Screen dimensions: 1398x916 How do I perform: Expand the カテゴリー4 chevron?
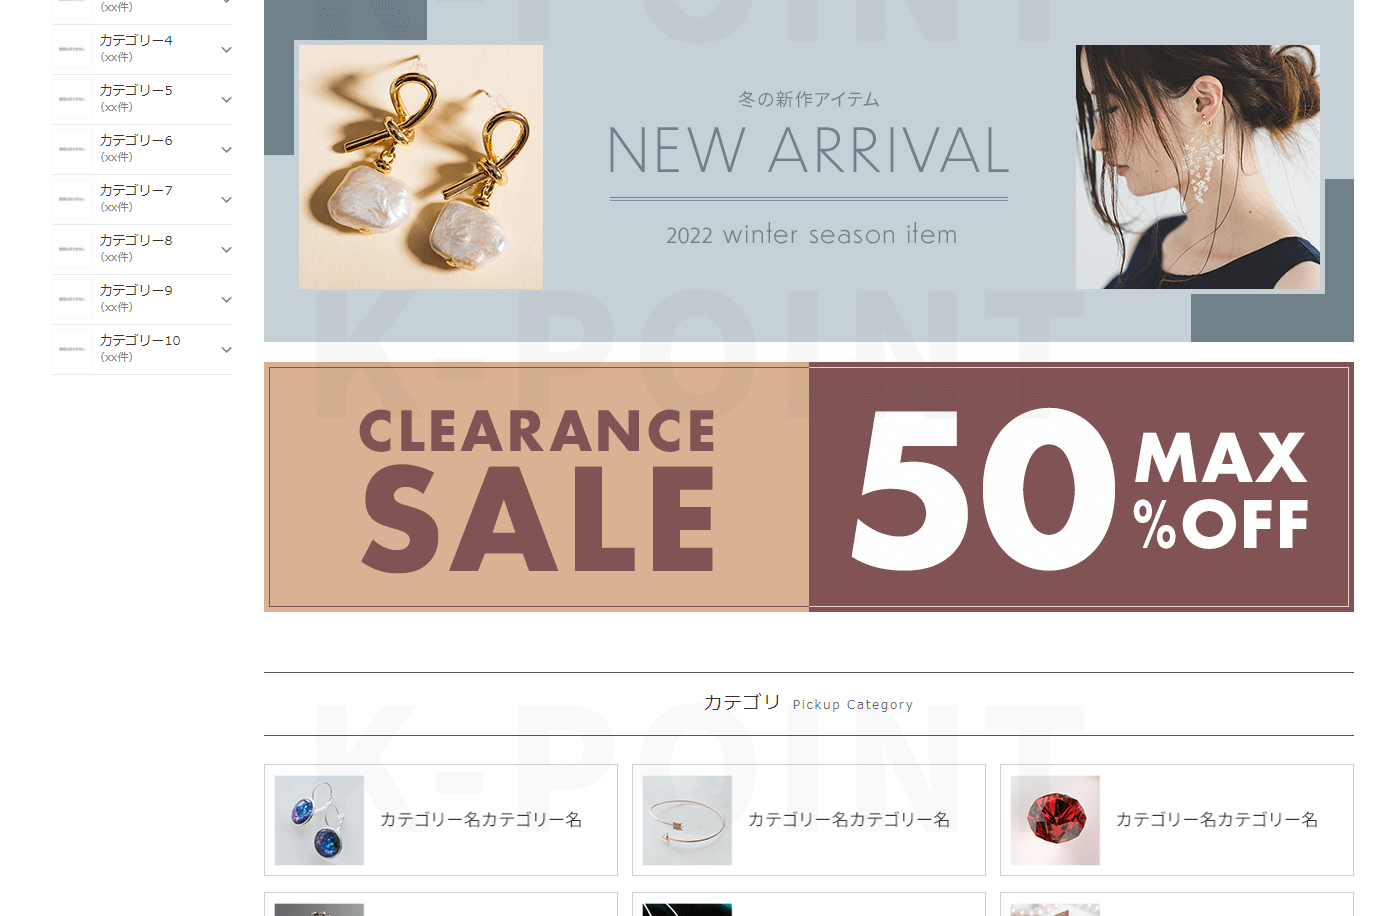click(226, 49)
